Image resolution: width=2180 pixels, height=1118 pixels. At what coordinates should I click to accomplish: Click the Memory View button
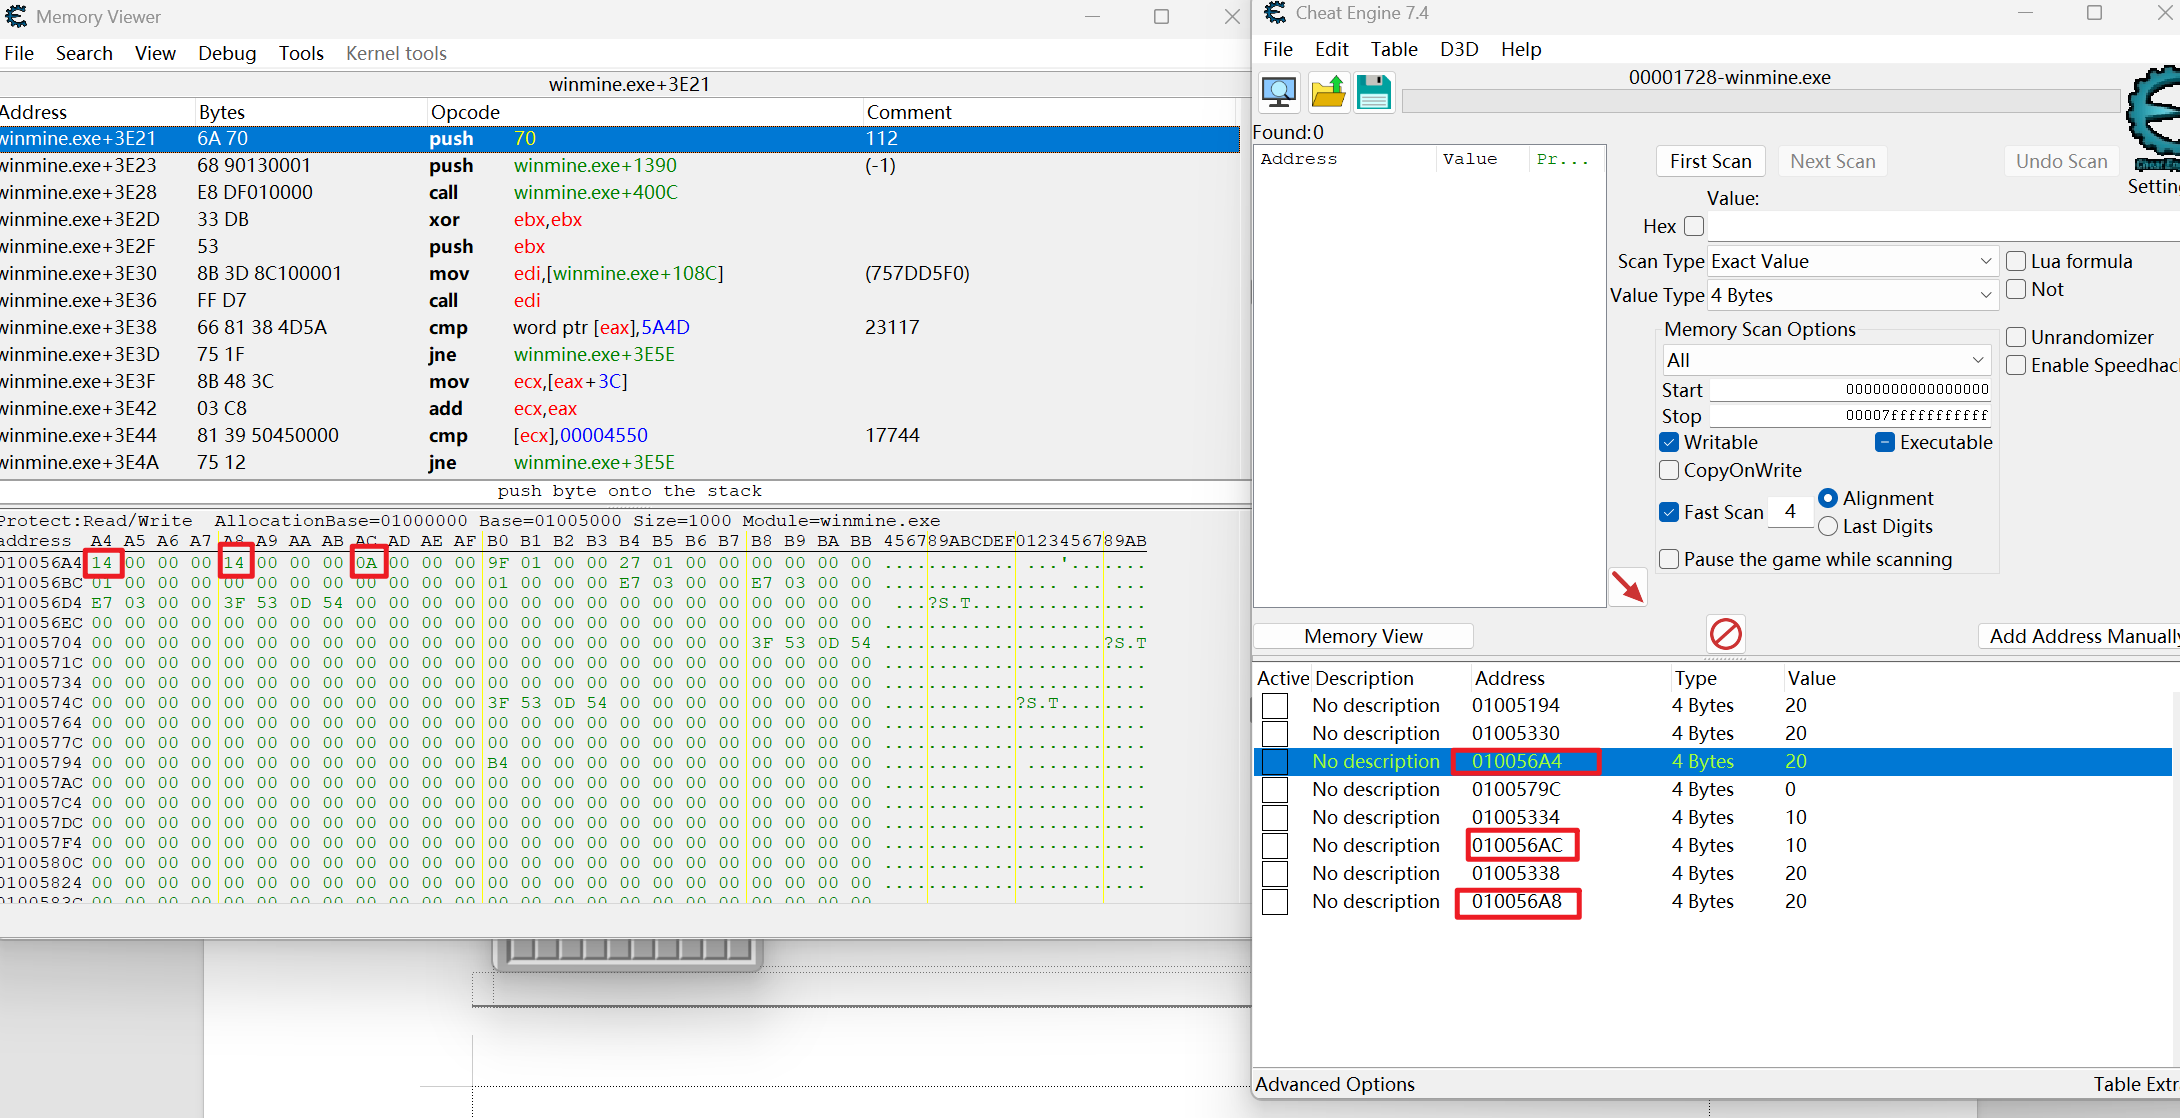(1363, 636)
